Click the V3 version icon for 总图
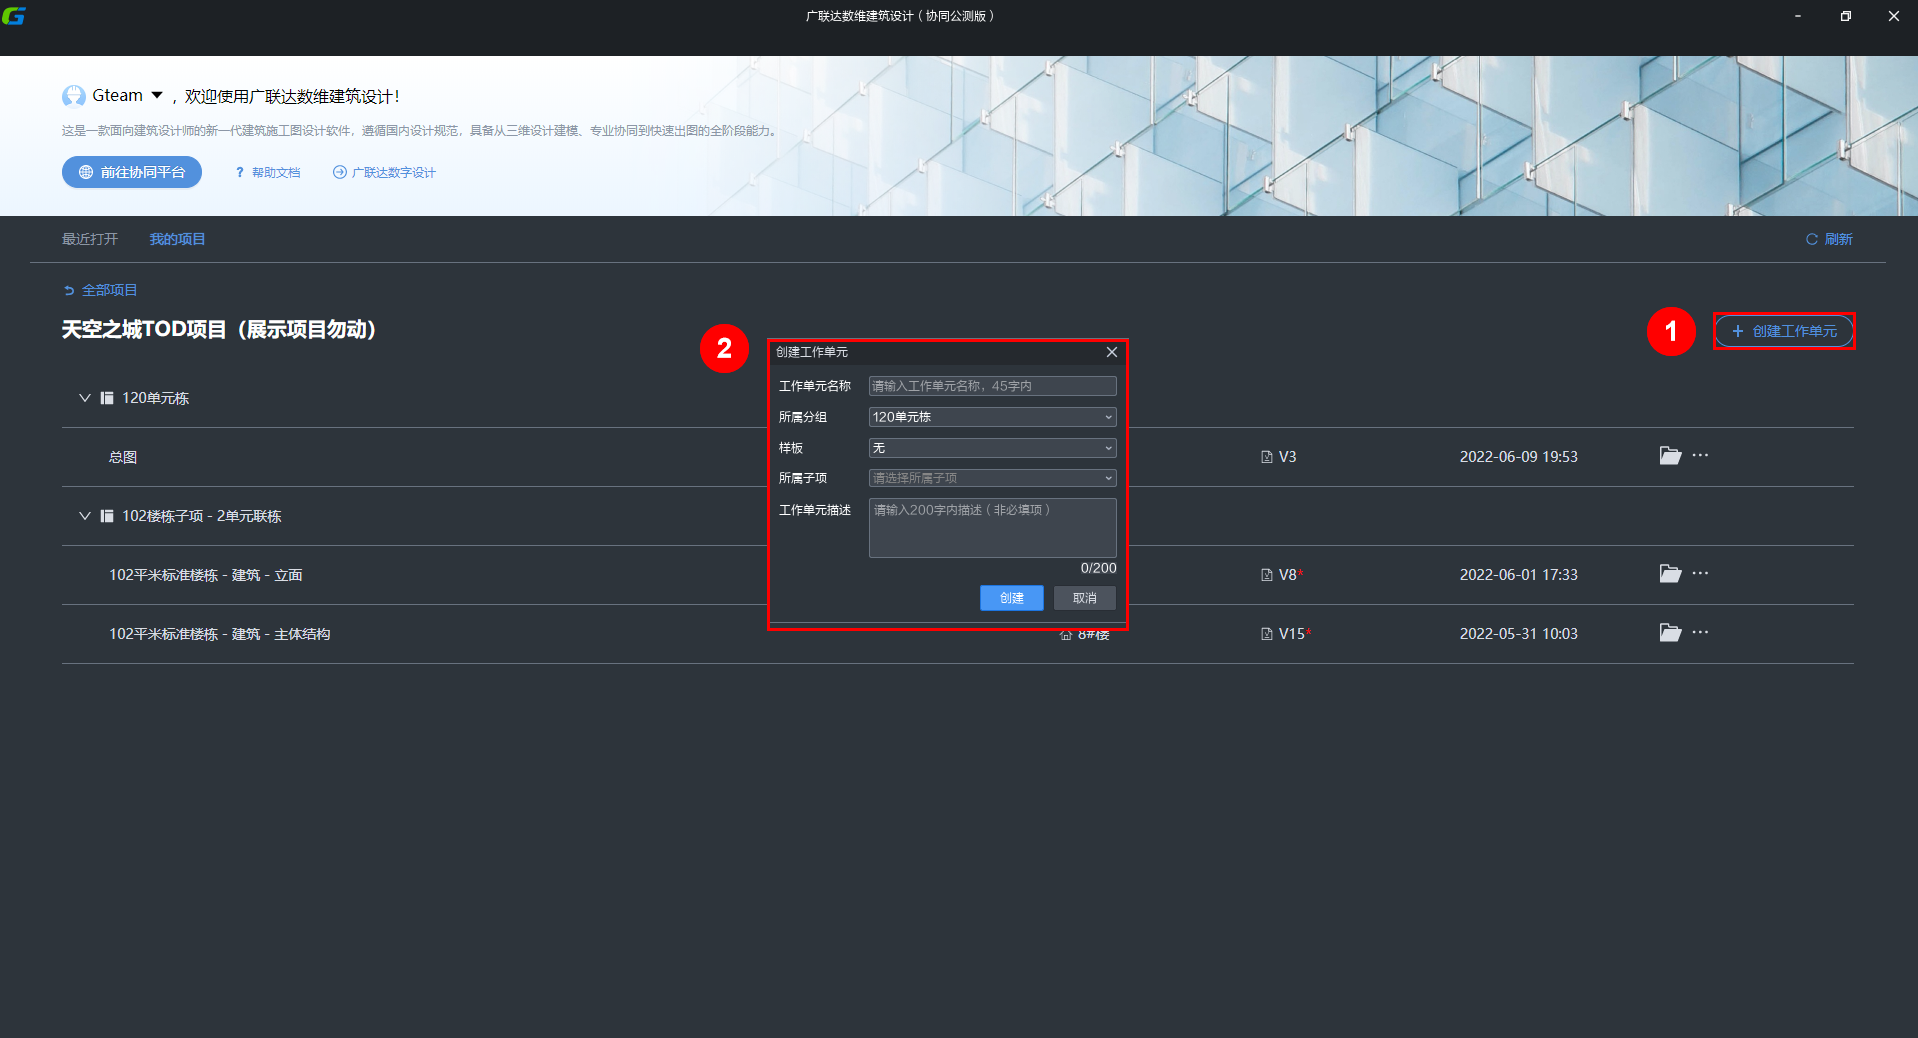This screenshot has width=1918, height=1038. (1267, 457)
